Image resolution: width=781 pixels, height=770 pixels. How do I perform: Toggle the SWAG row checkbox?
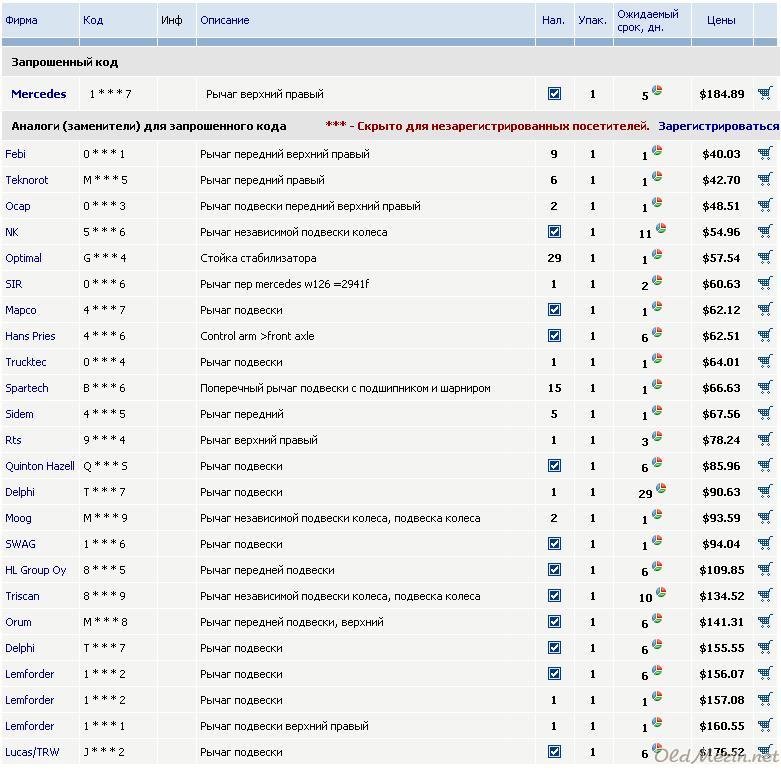click(554, 543)
